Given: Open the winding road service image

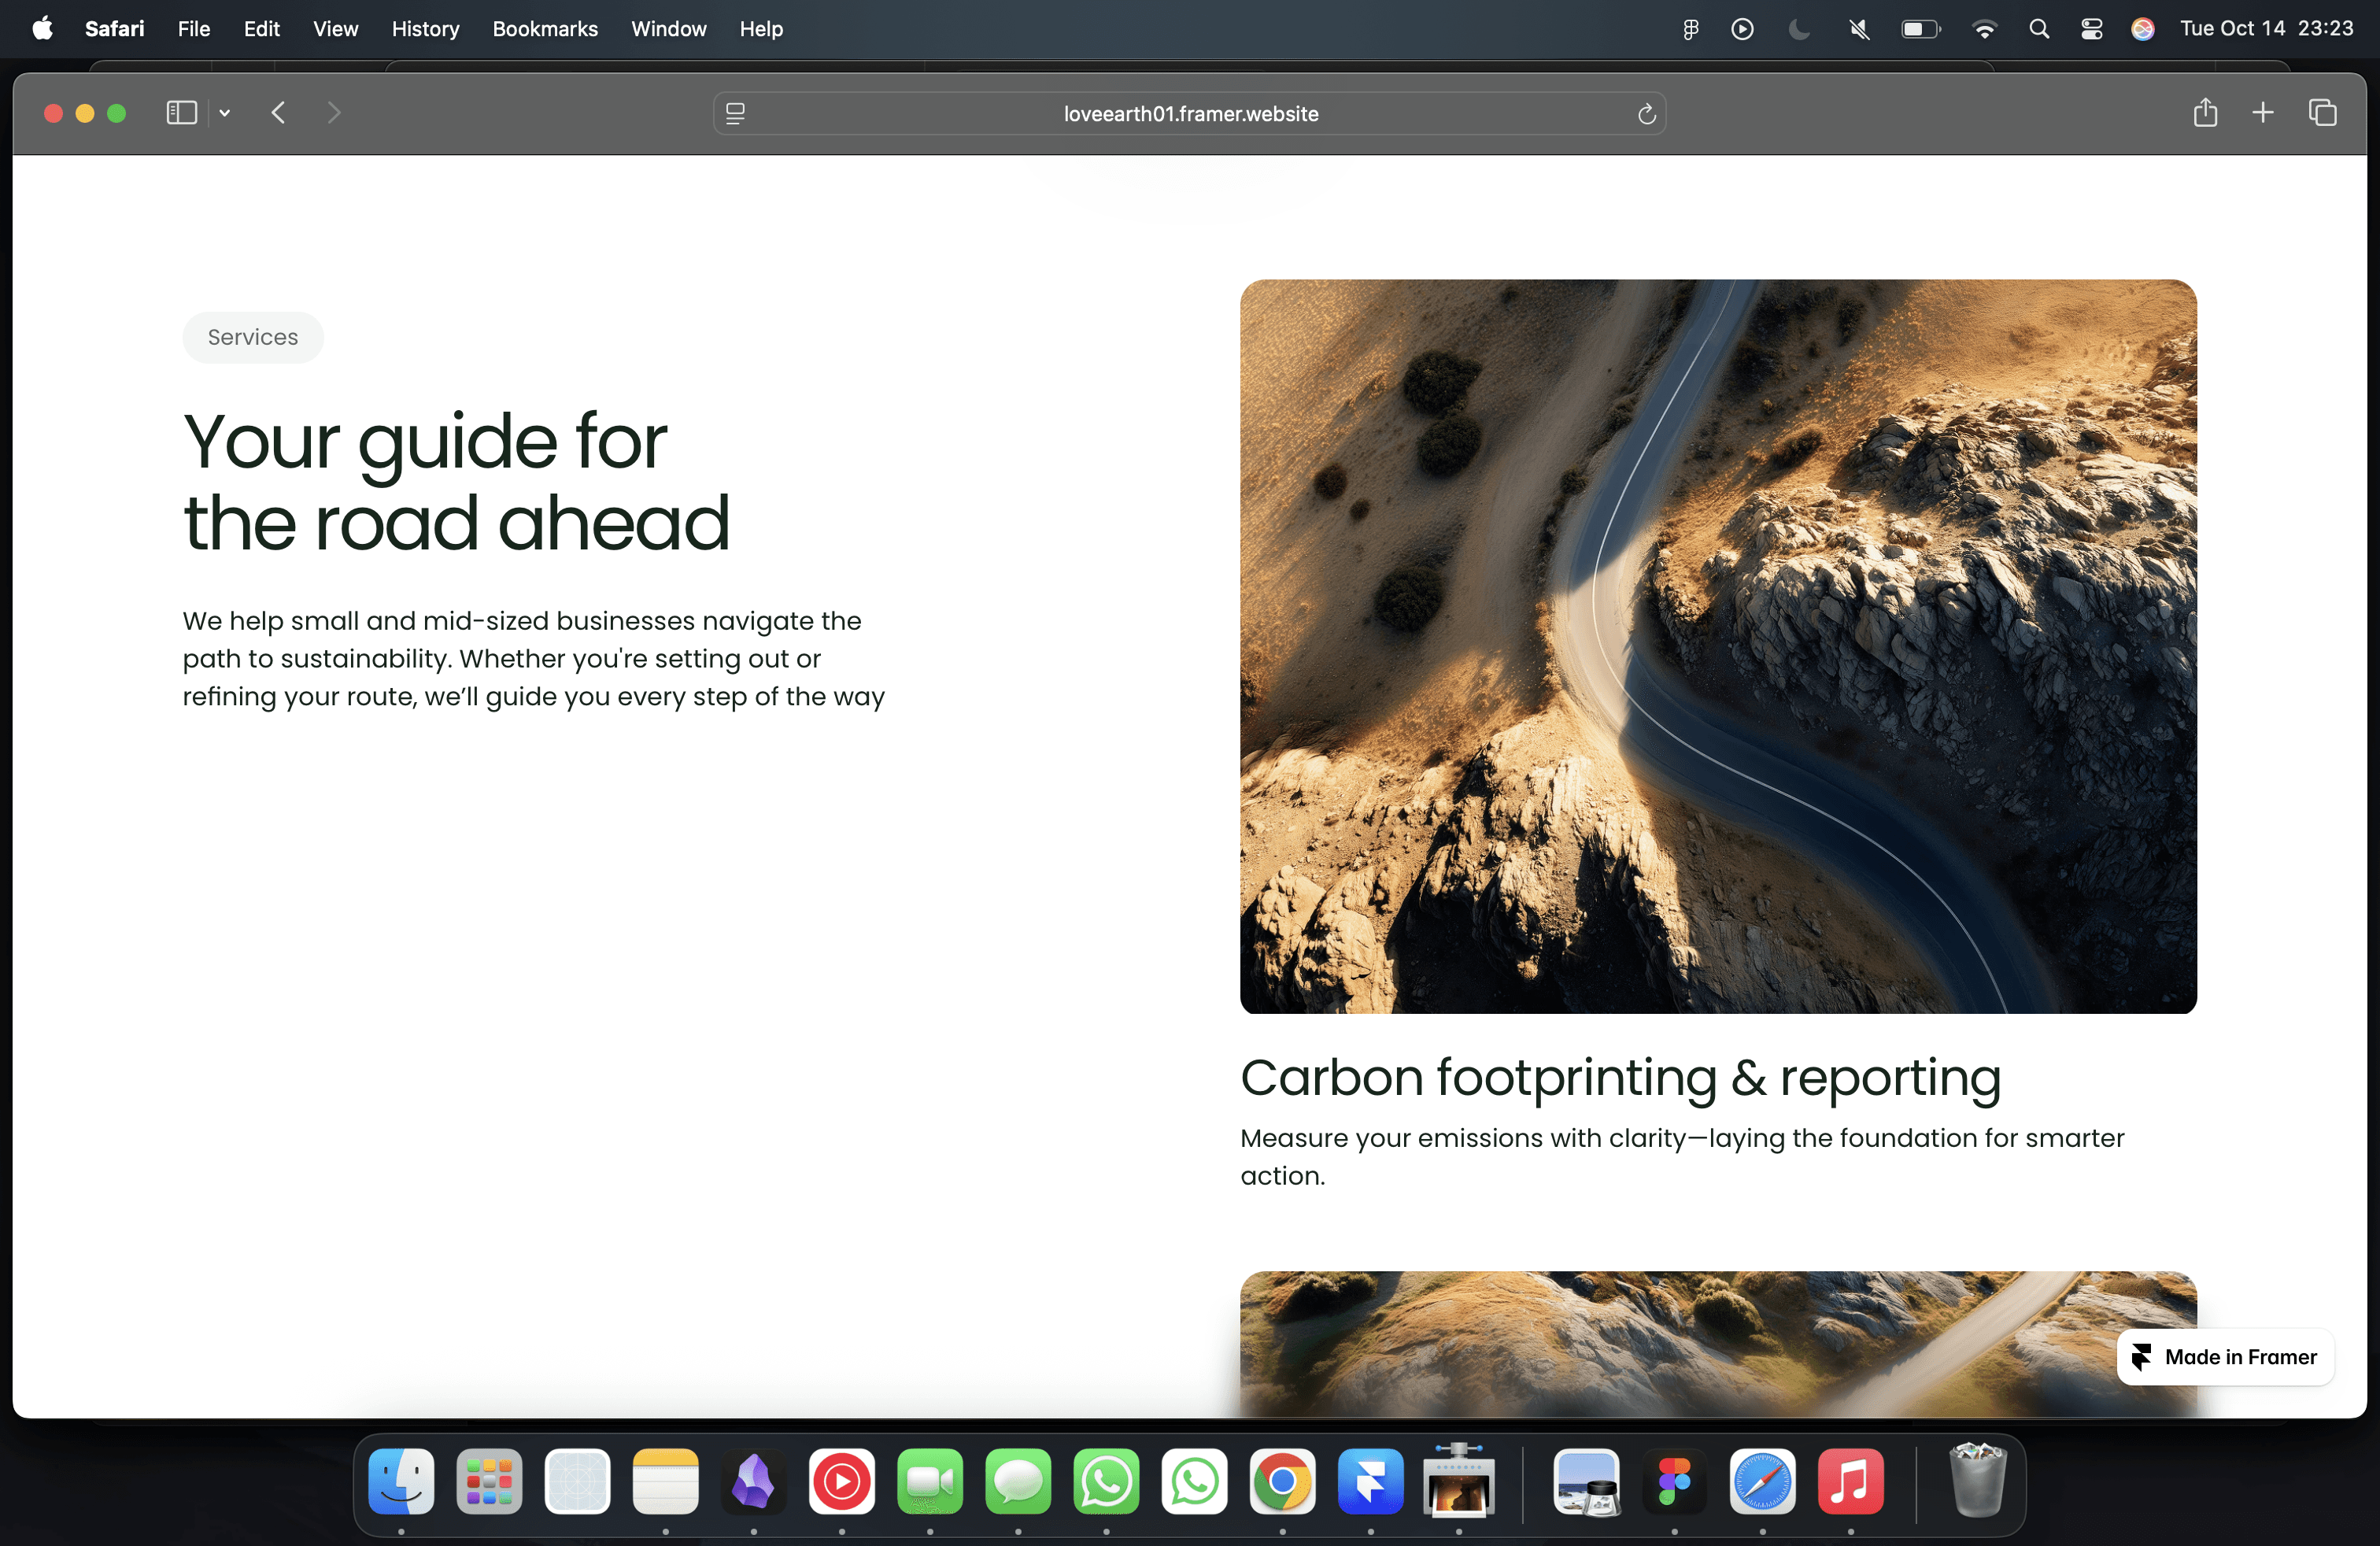Looking at the screenshot, I should (1718, 646).
